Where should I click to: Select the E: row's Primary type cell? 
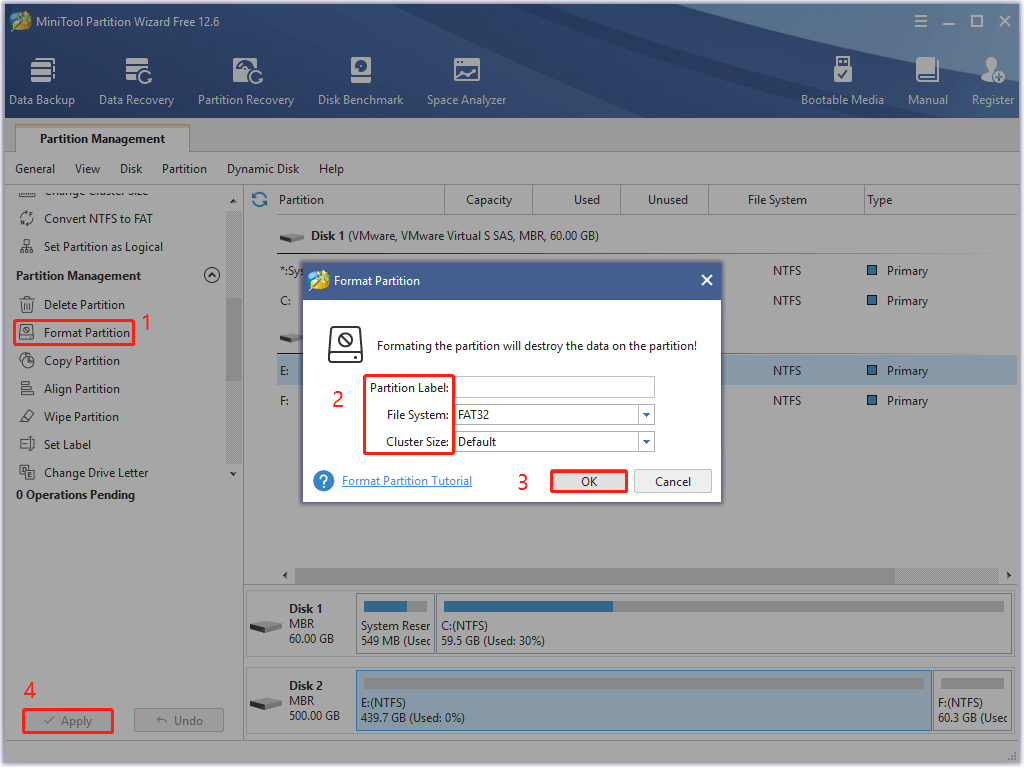coord(897,371)
